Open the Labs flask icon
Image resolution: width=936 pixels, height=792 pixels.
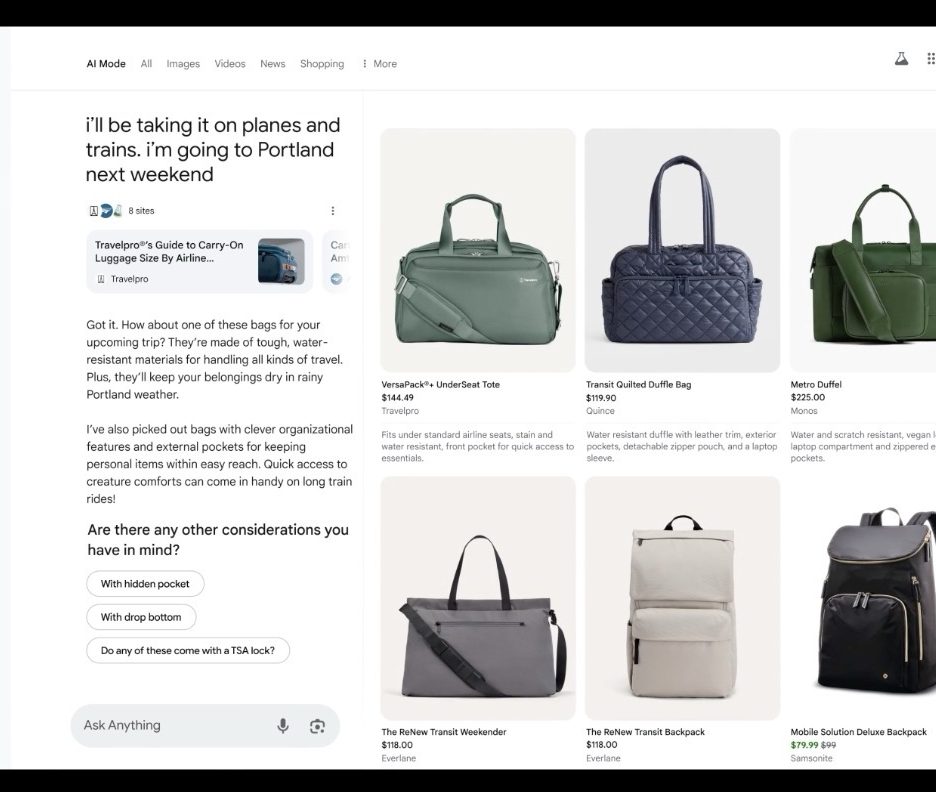click(x=901, y=60)
